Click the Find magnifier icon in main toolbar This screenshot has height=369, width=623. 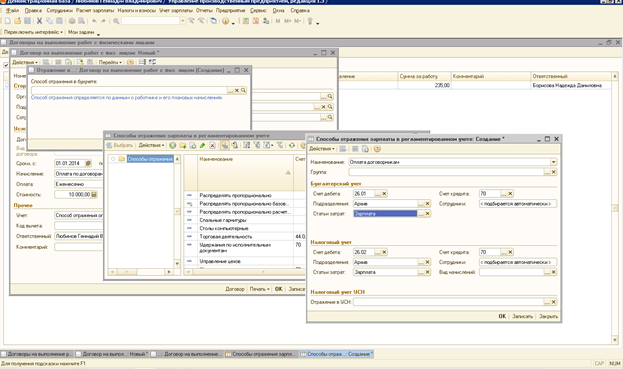click(x=116, y=21)
